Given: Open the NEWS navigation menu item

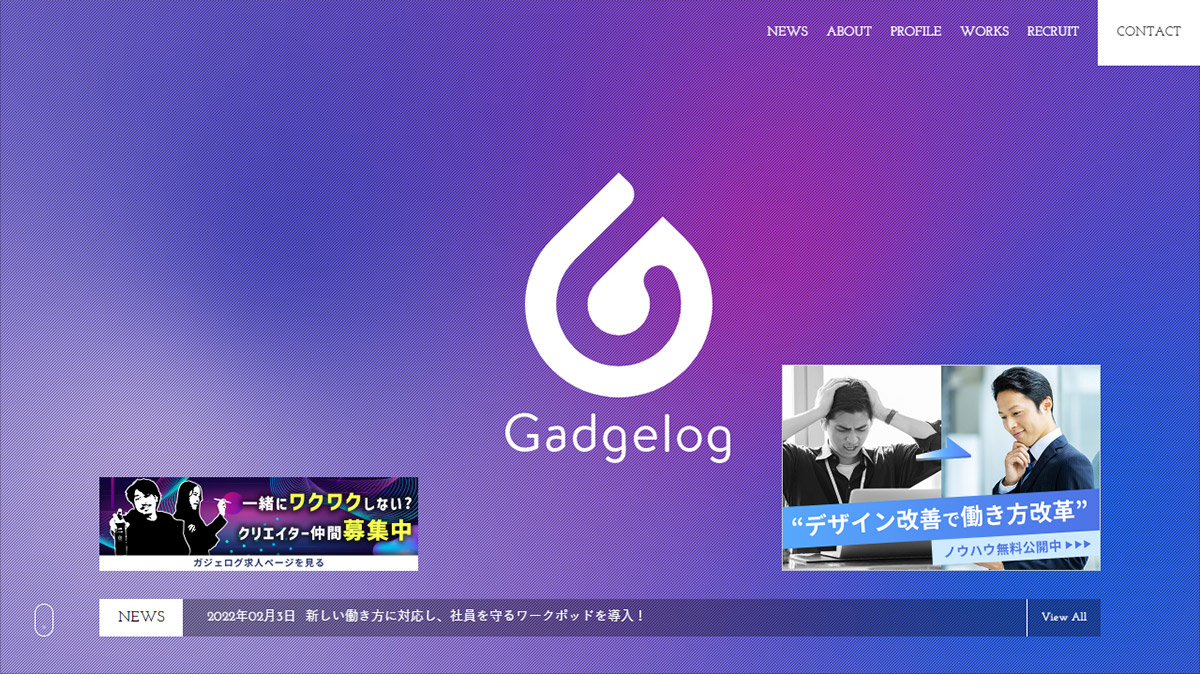Looking at the screenshot, I should coord(787,32).
